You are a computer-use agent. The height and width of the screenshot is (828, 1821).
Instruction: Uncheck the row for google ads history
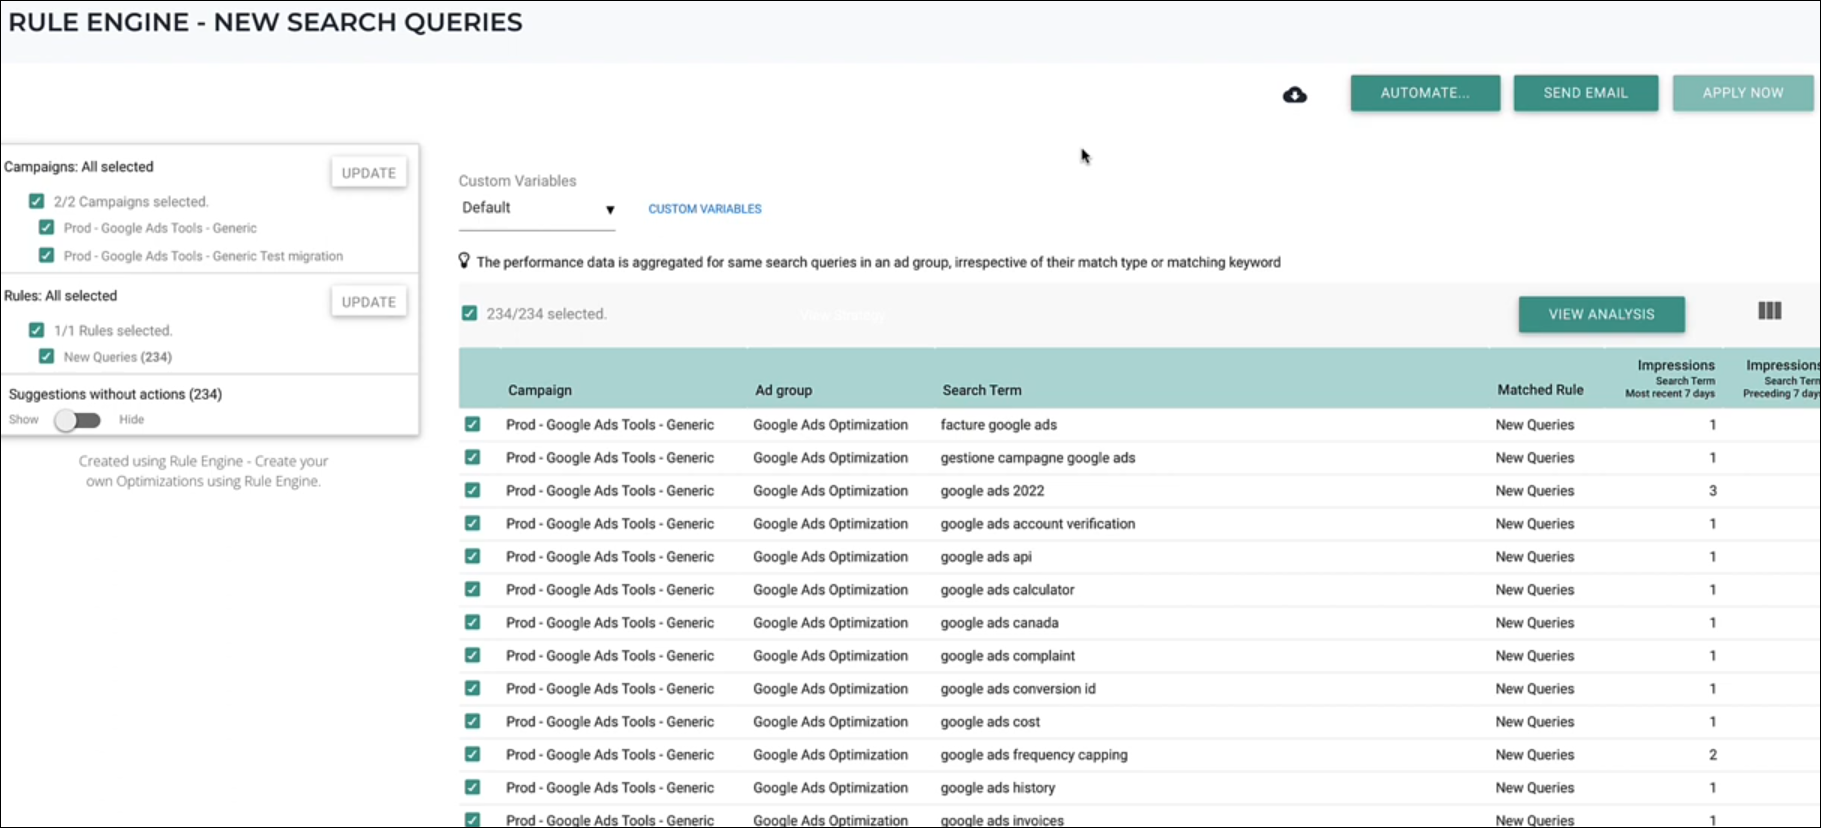click(472, 787)
